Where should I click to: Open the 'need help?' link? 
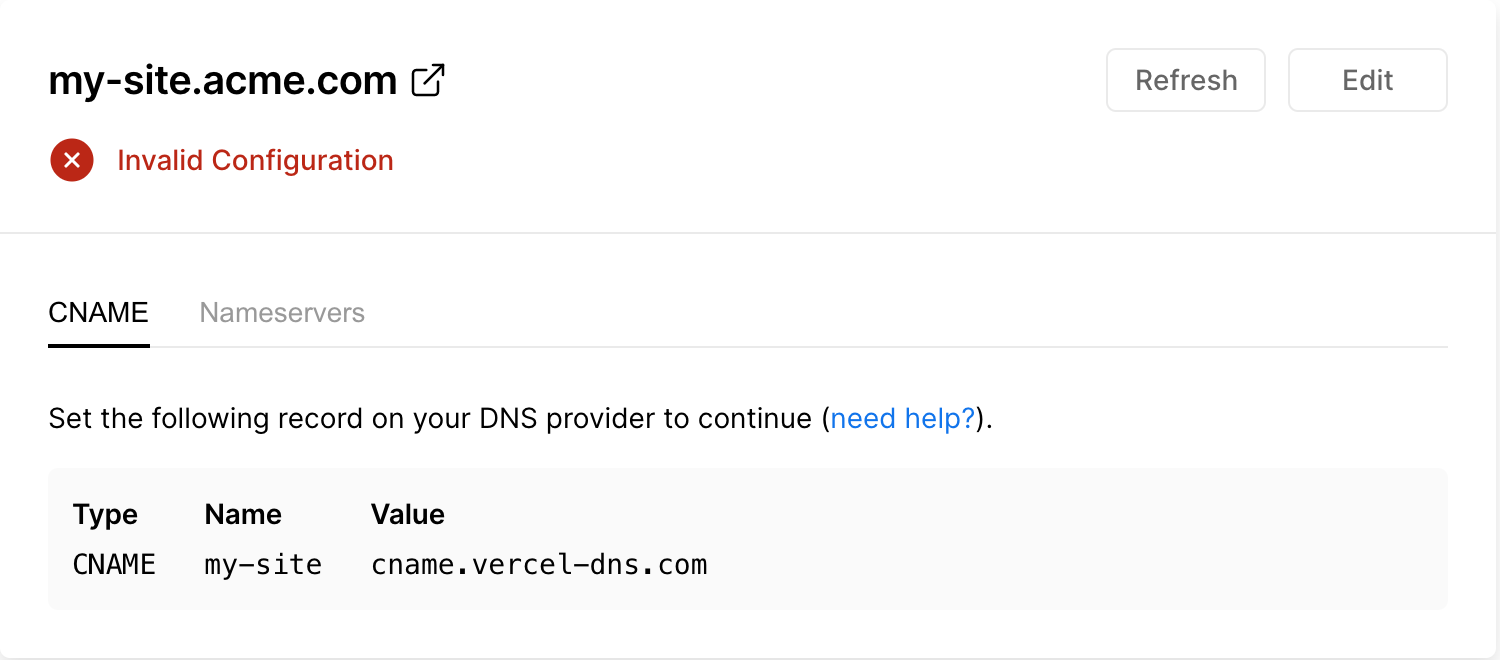click(902, 418)
